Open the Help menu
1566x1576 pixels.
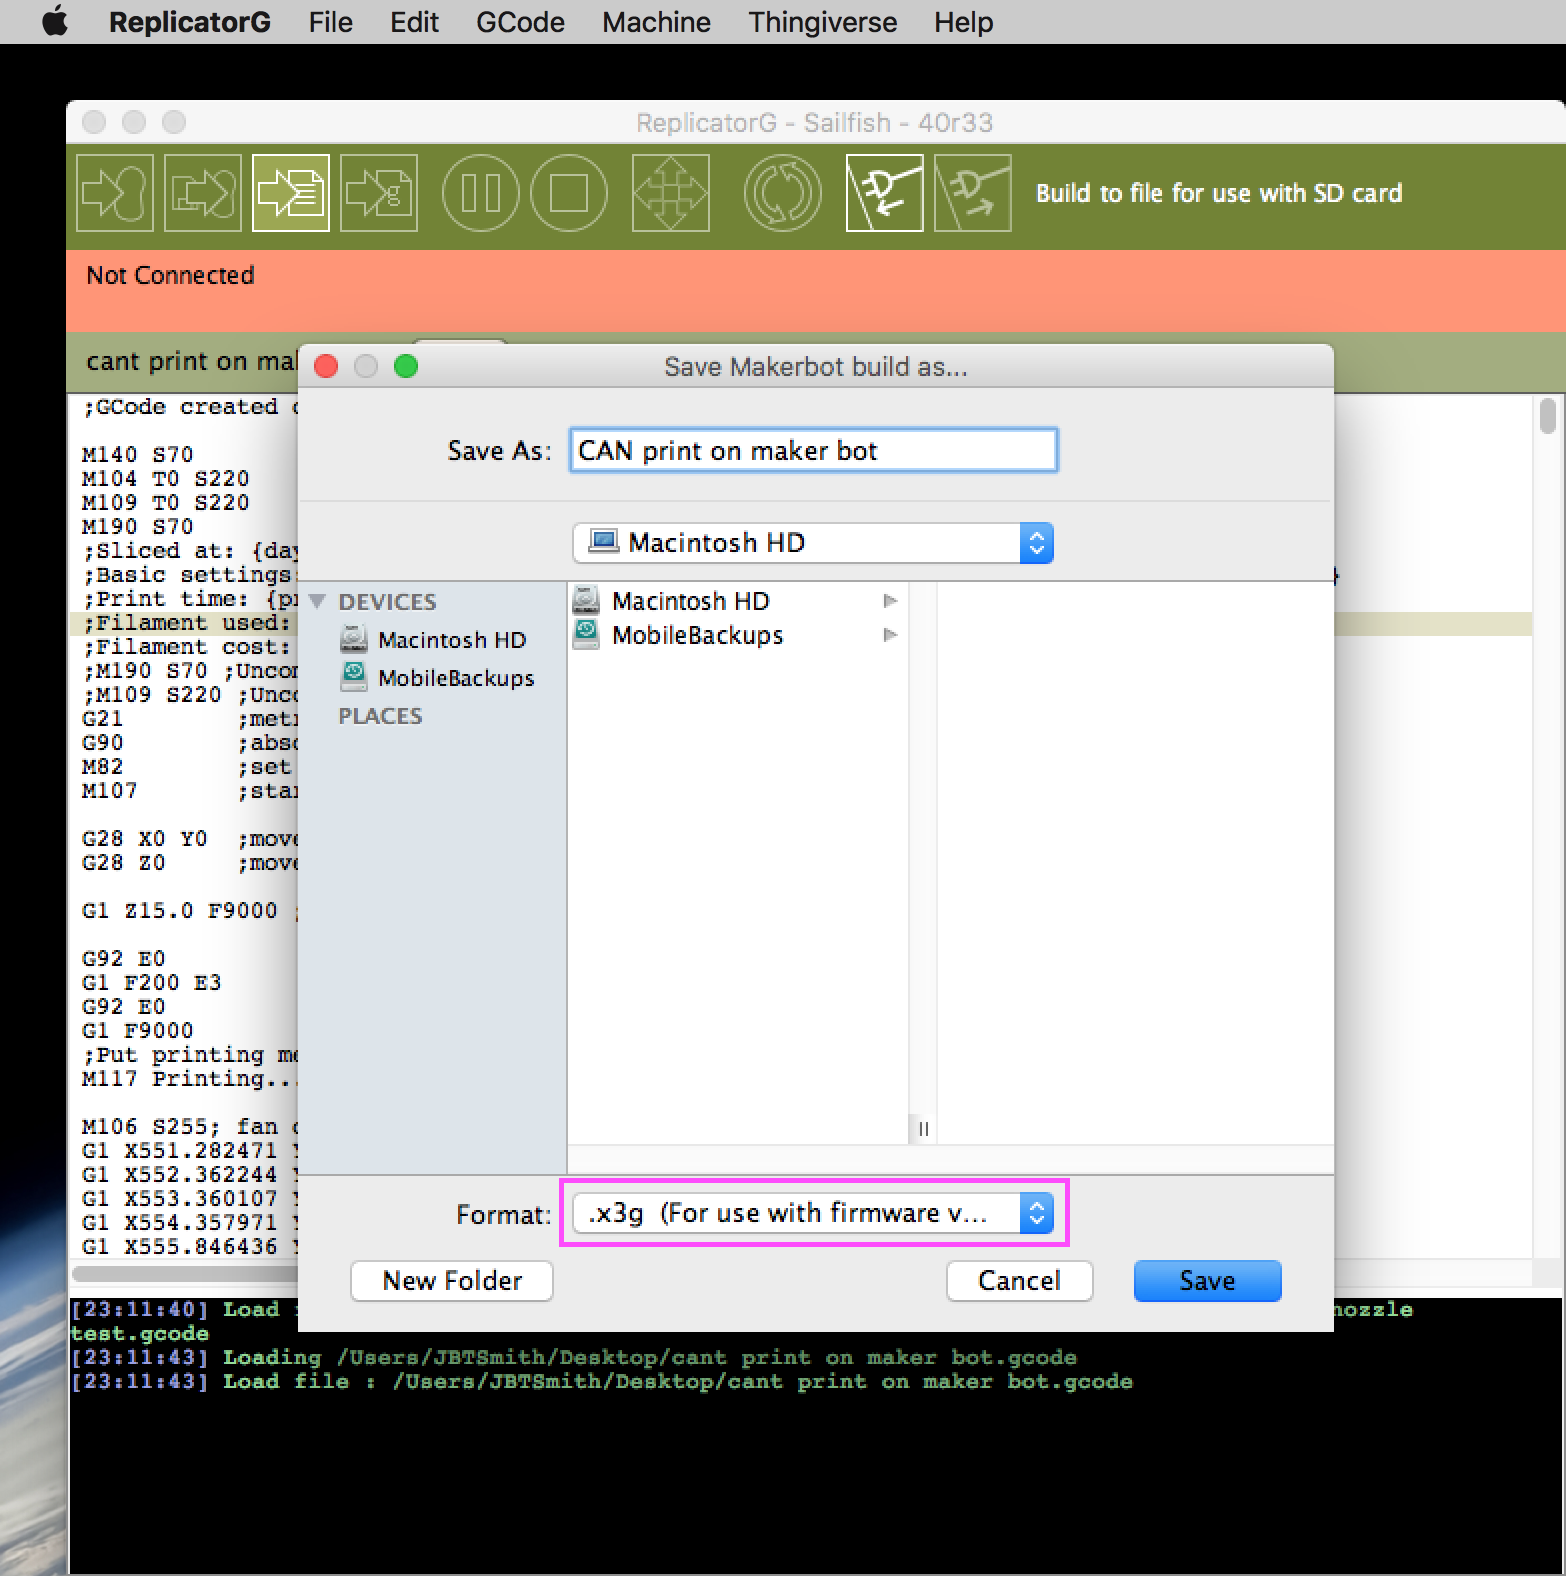pos(964,22)
